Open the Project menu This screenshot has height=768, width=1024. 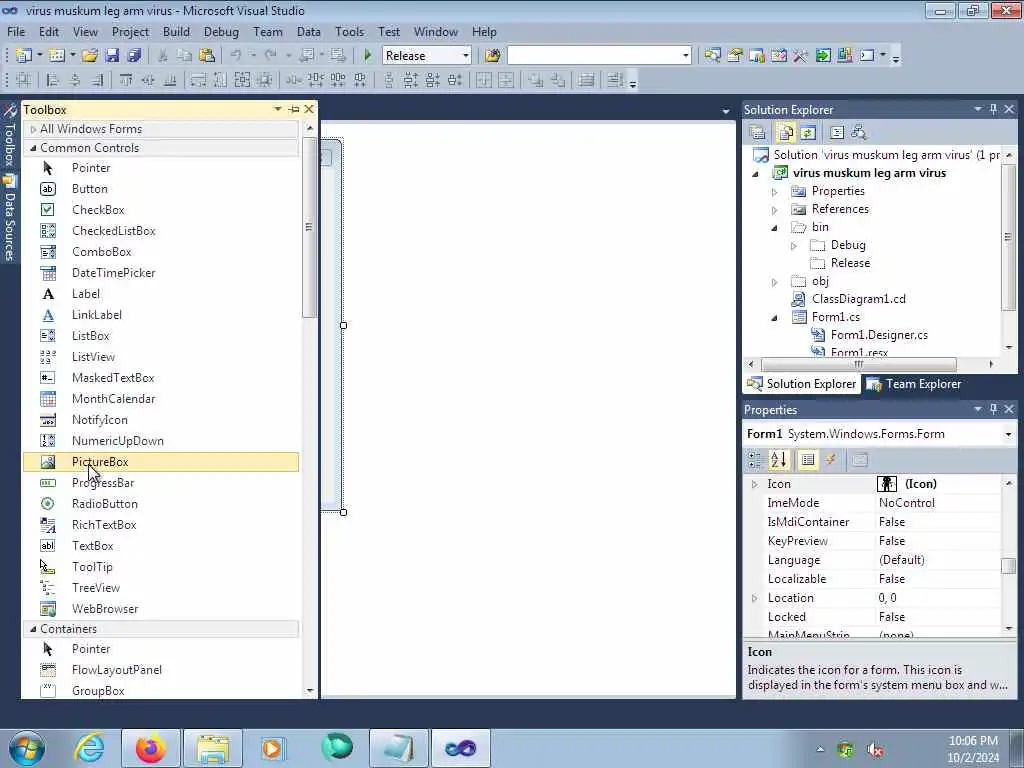click(130, 31)
